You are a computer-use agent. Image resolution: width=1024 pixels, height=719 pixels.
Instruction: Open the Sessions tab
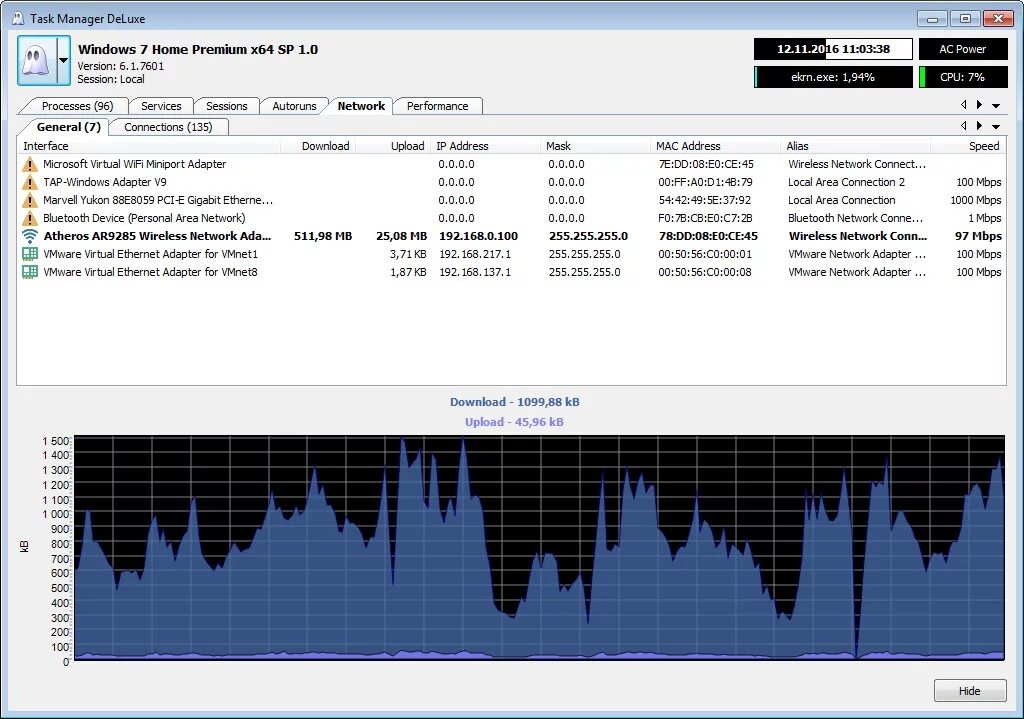tap(227, 106)
